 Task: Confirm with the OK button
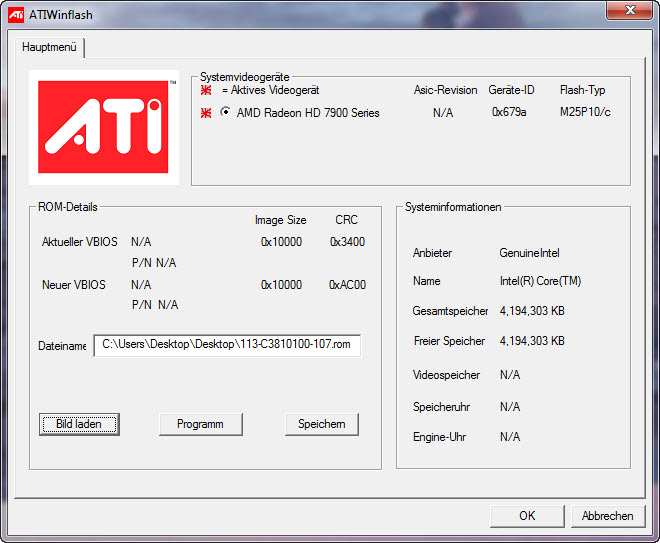pos(527,516)
